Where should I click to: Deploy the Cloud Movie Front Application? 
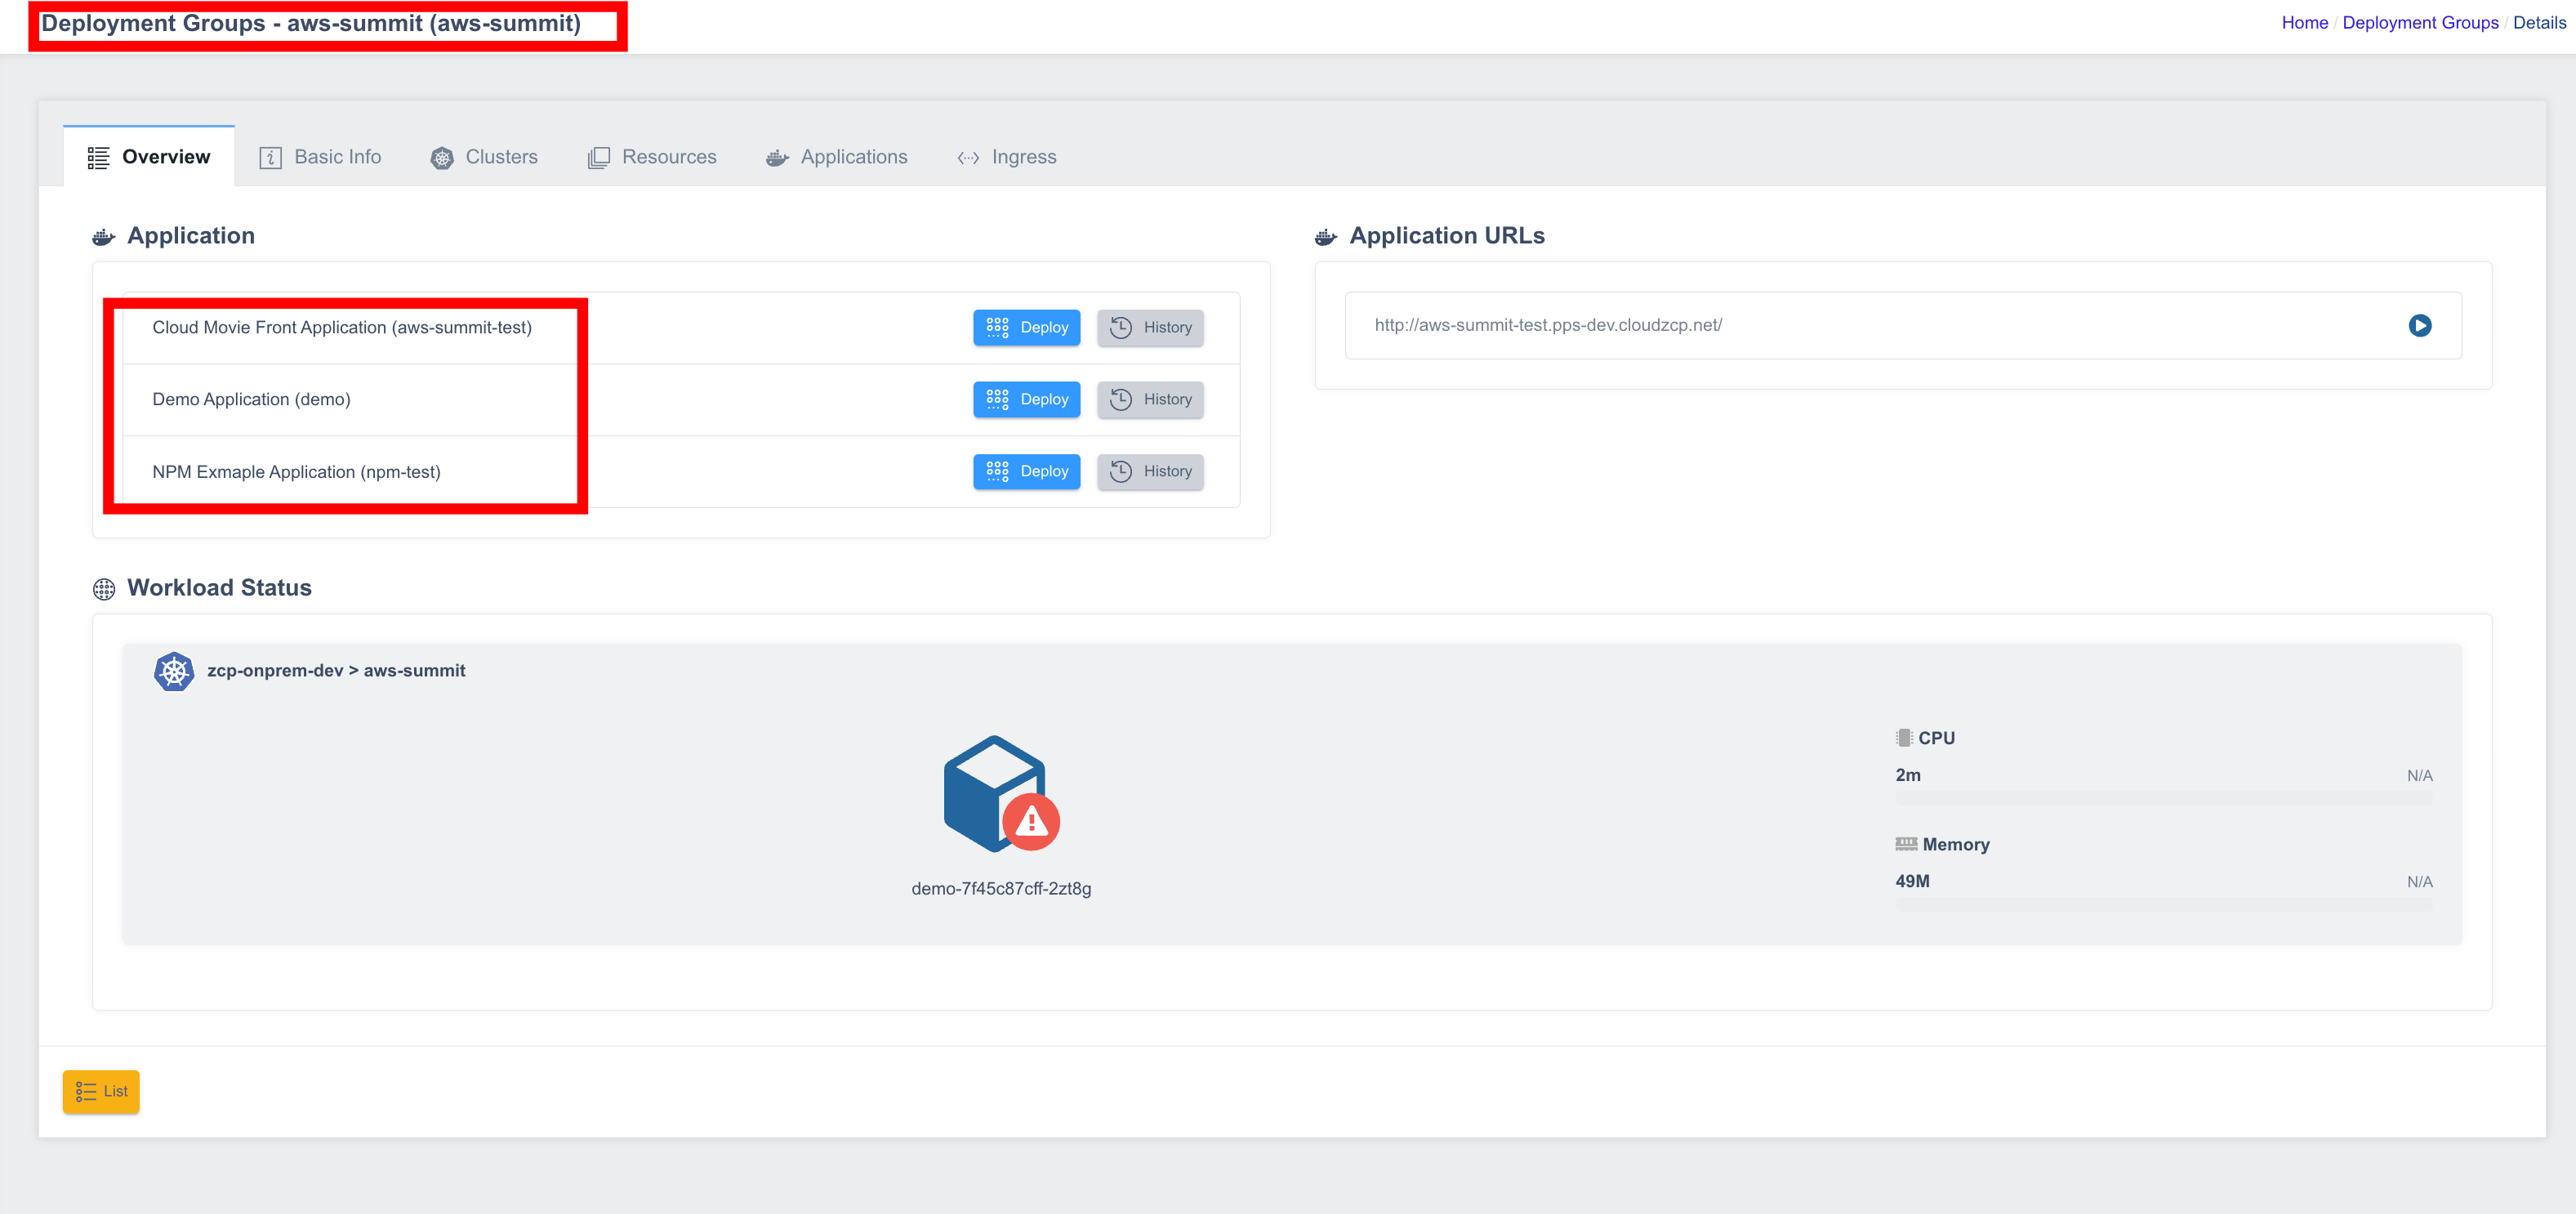tap(1027, 328)
